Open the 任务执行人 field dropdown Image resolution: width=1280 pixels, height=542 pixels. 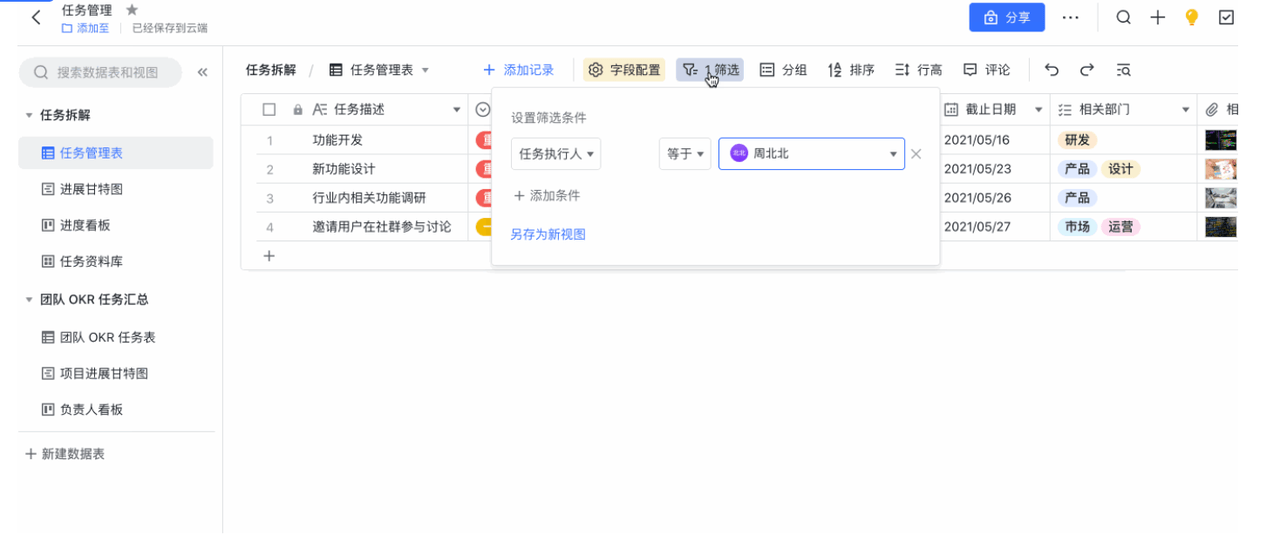click(556, 154)
